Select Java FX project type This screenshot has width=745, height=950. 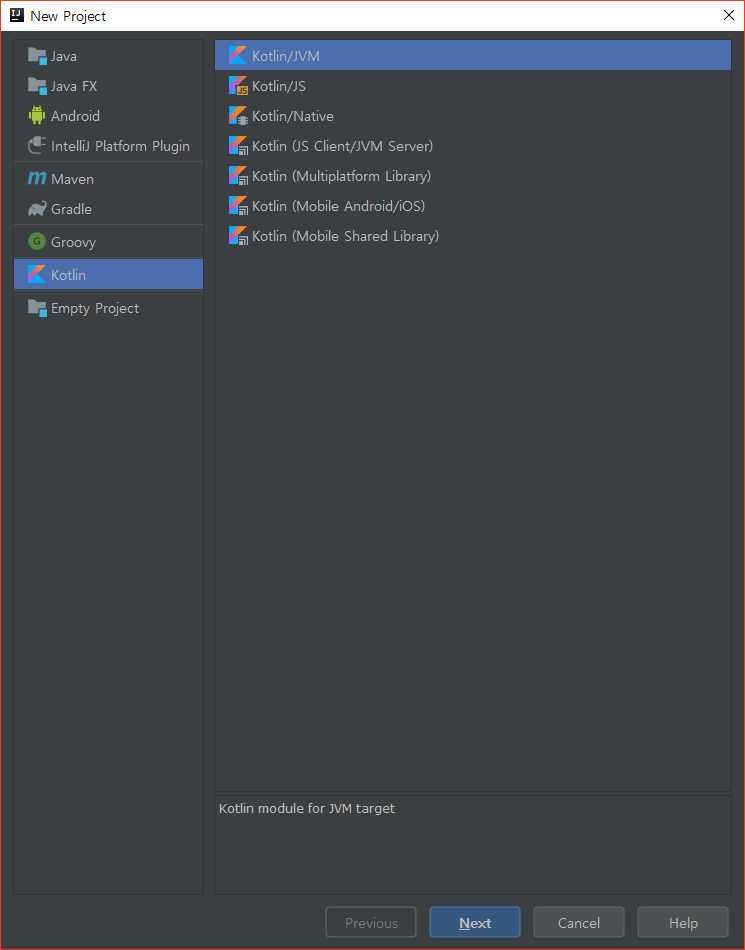(108, 86)
